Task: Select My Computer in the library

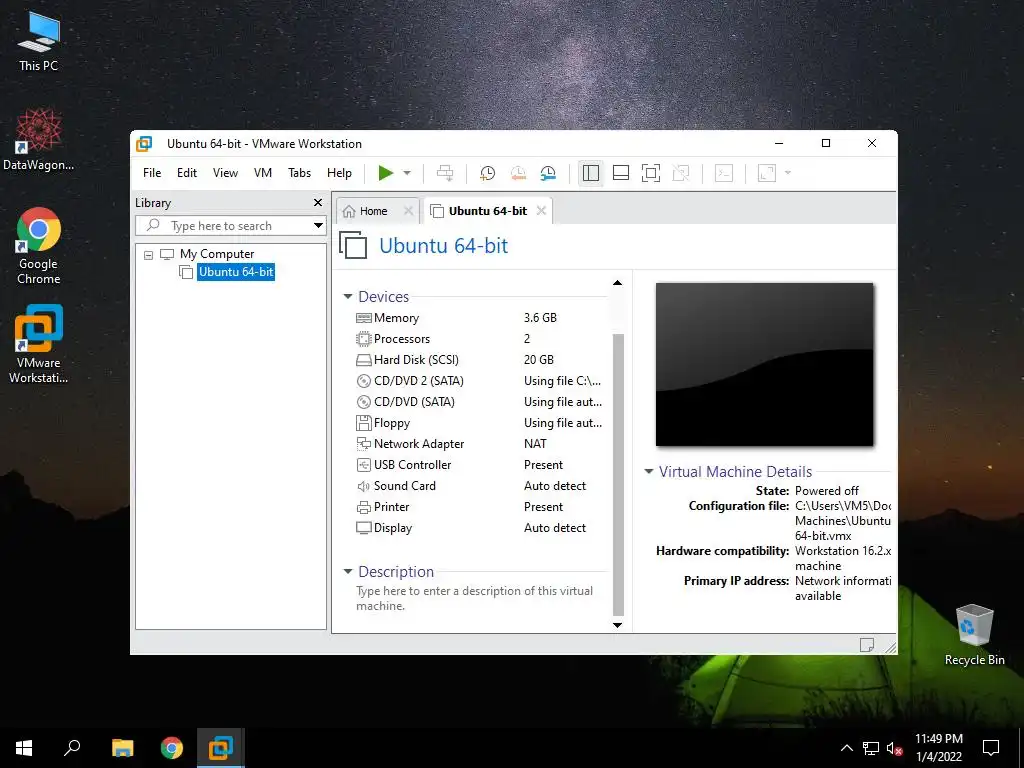Action: point(217,254)
